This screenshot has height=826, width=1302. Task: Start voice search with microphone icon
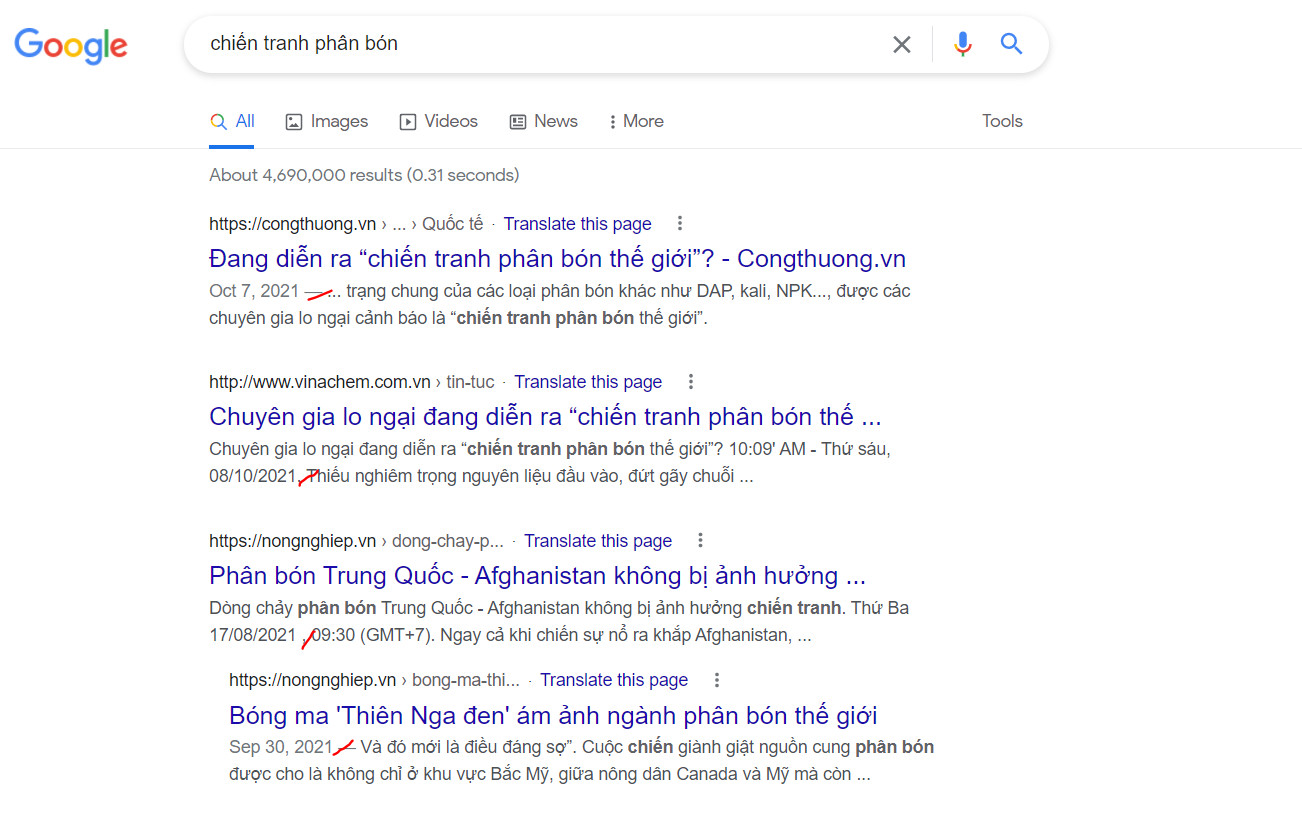click(x=962, y=44)
